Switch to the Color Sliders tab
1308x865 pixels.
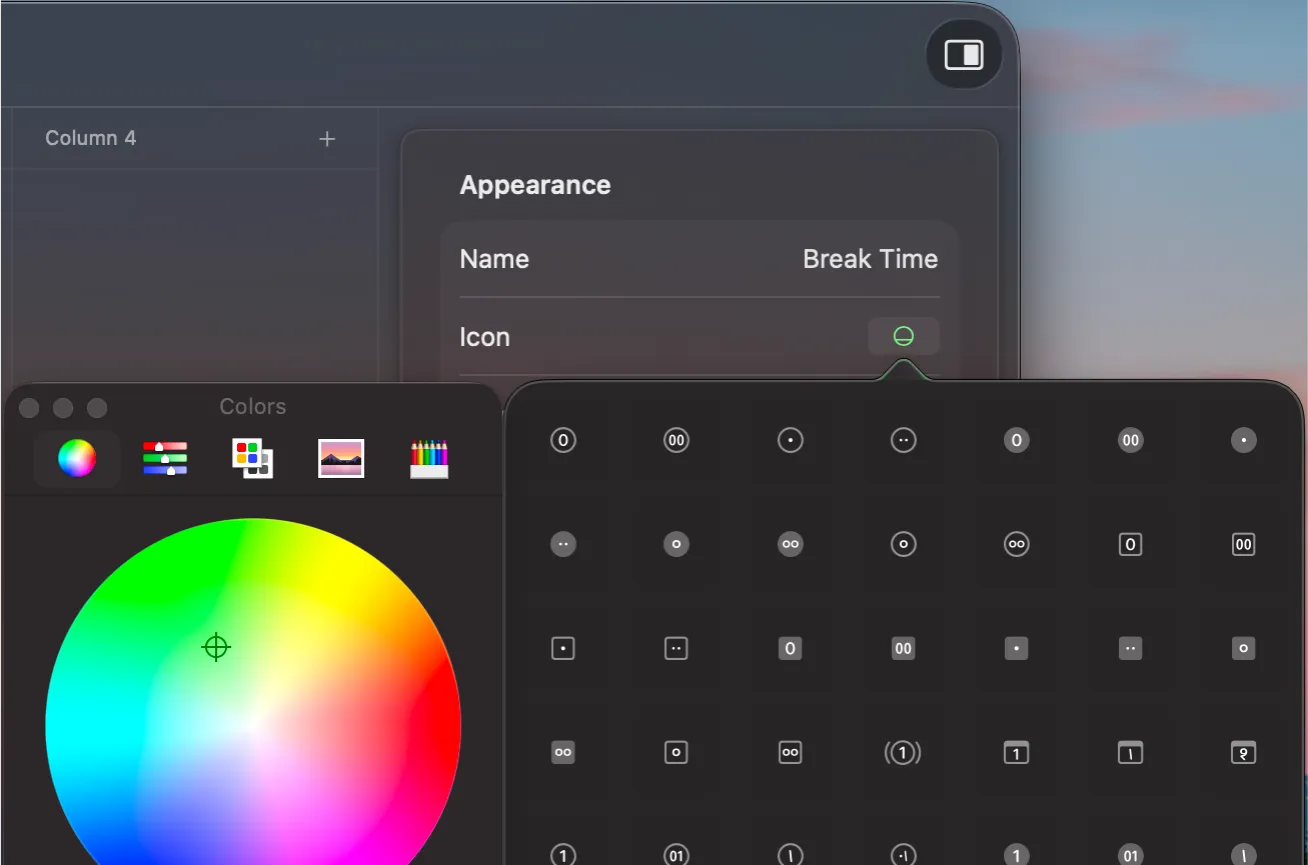(x=165, y=459)
